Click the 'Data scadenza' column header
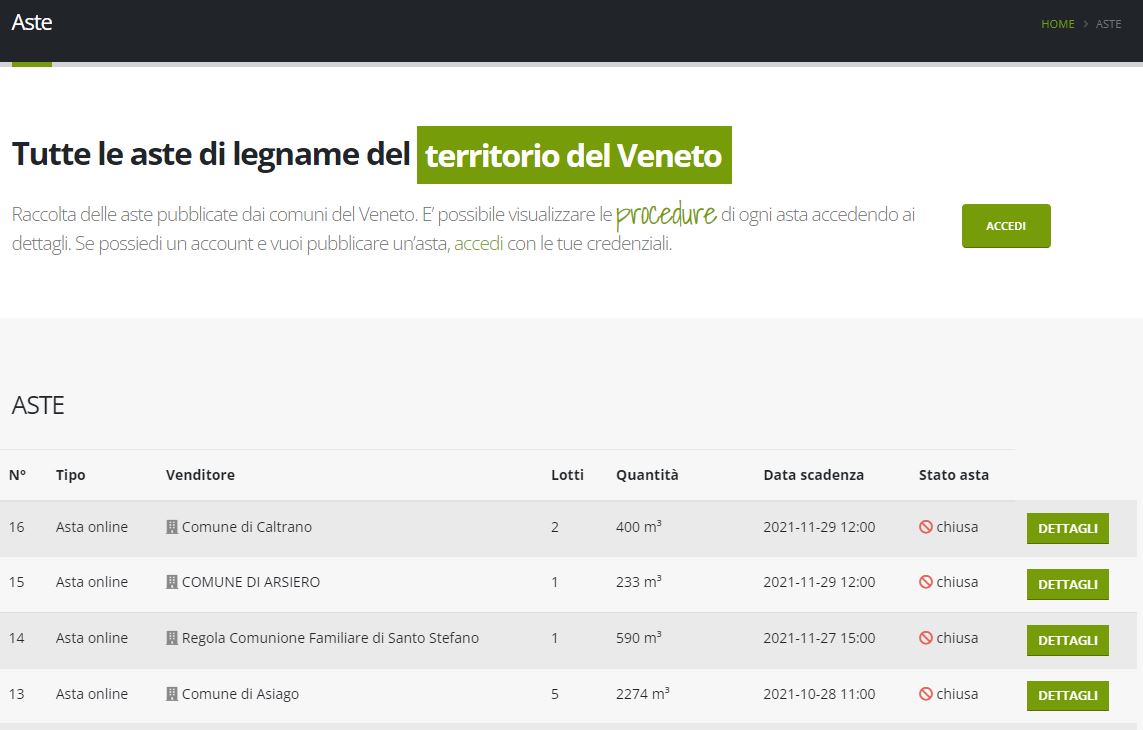This screenshot has height=730, width=1143. pyautogui.click(x=813, y=475)
